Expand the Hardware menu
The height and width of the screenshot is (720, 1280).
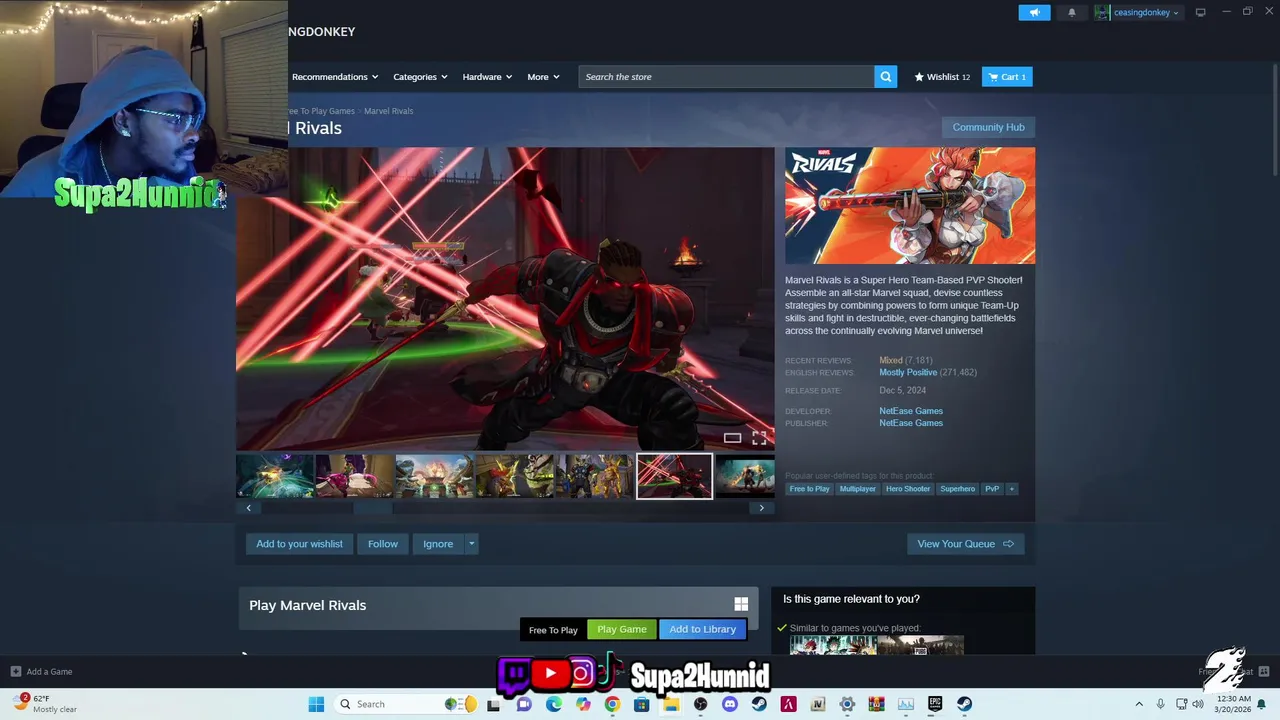pyautogui.click(x=487, y=77)
